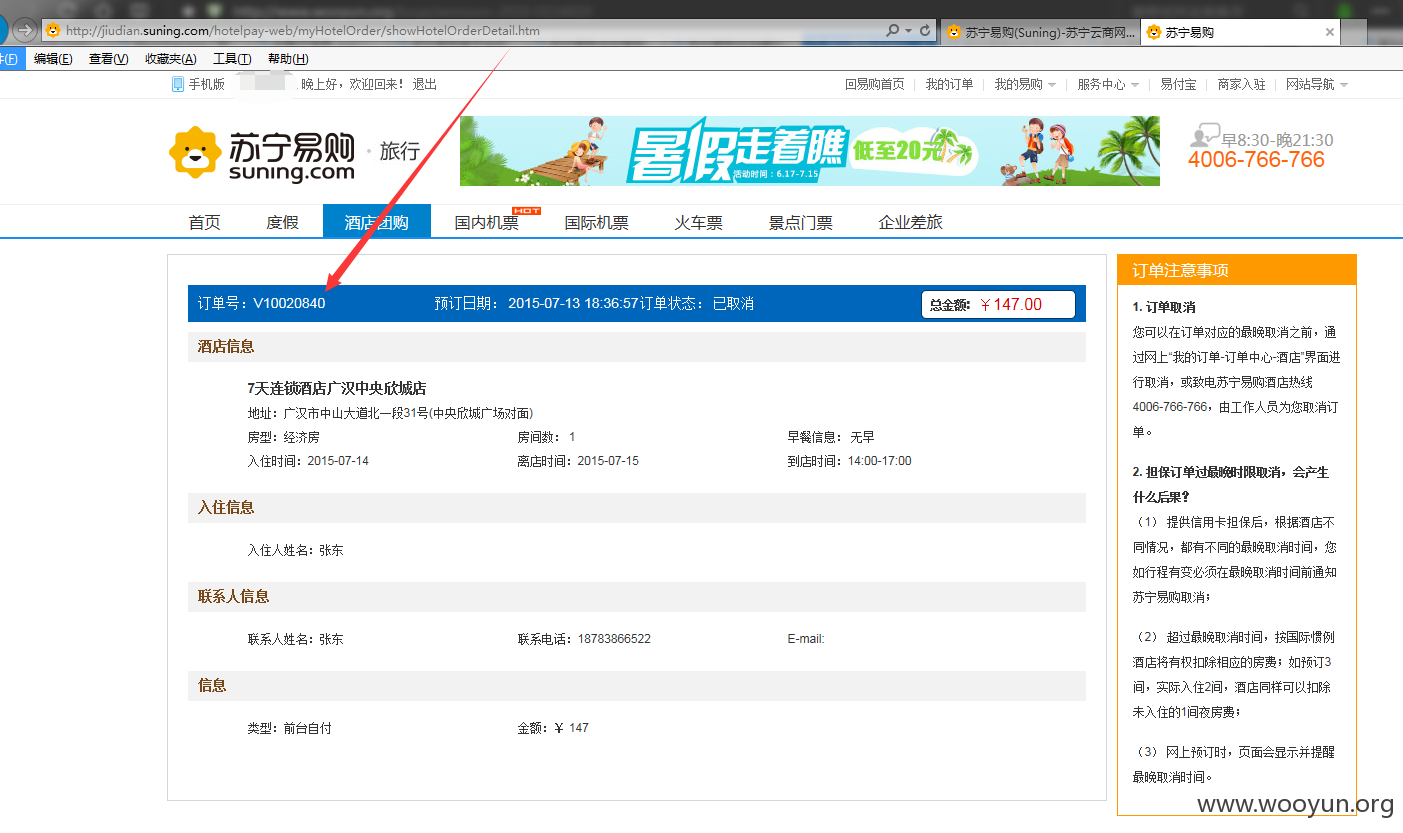
Task: Click the 早餐信息: 无早 text
Action: point(831,437)
